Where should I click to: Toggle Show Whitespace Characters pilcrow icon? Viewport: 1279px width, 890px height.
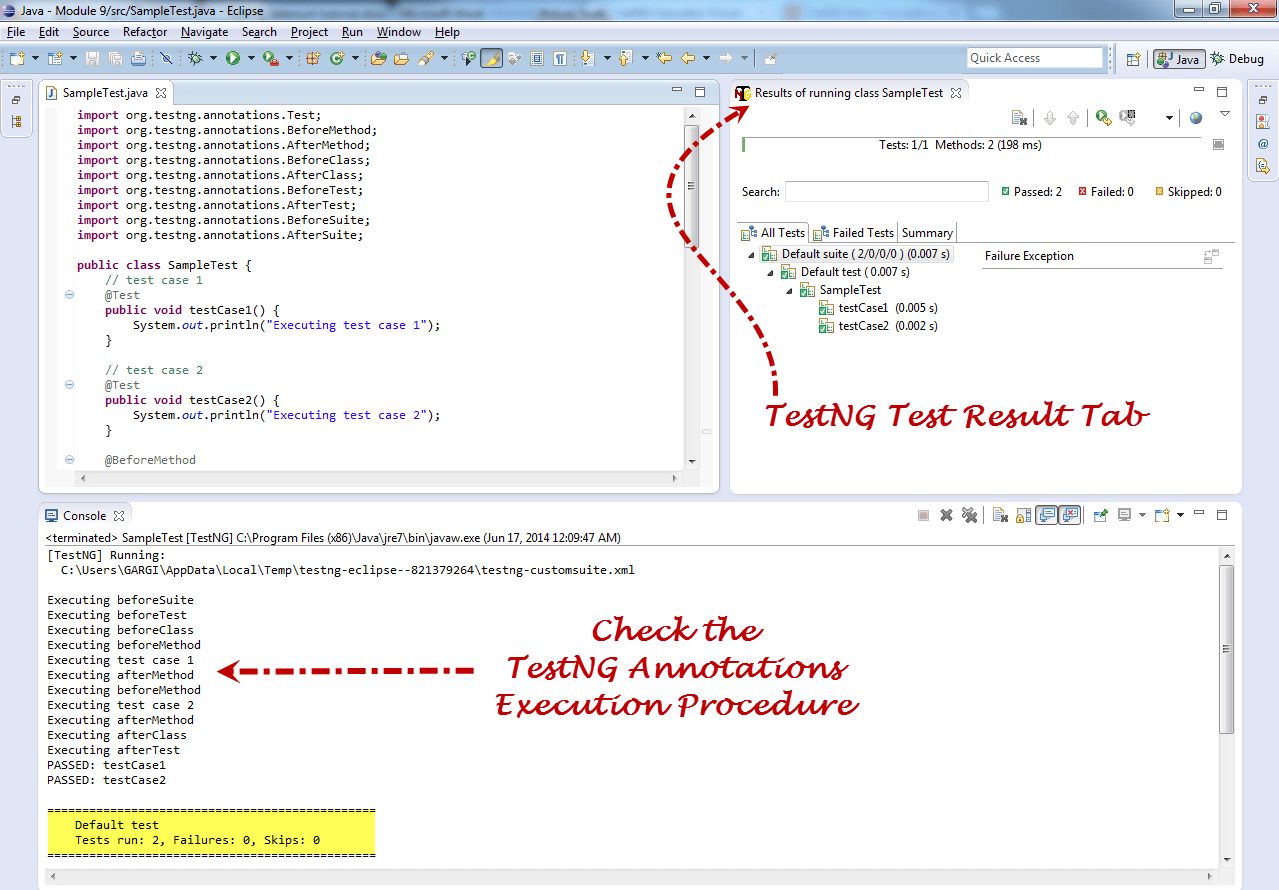coord(560,58)
